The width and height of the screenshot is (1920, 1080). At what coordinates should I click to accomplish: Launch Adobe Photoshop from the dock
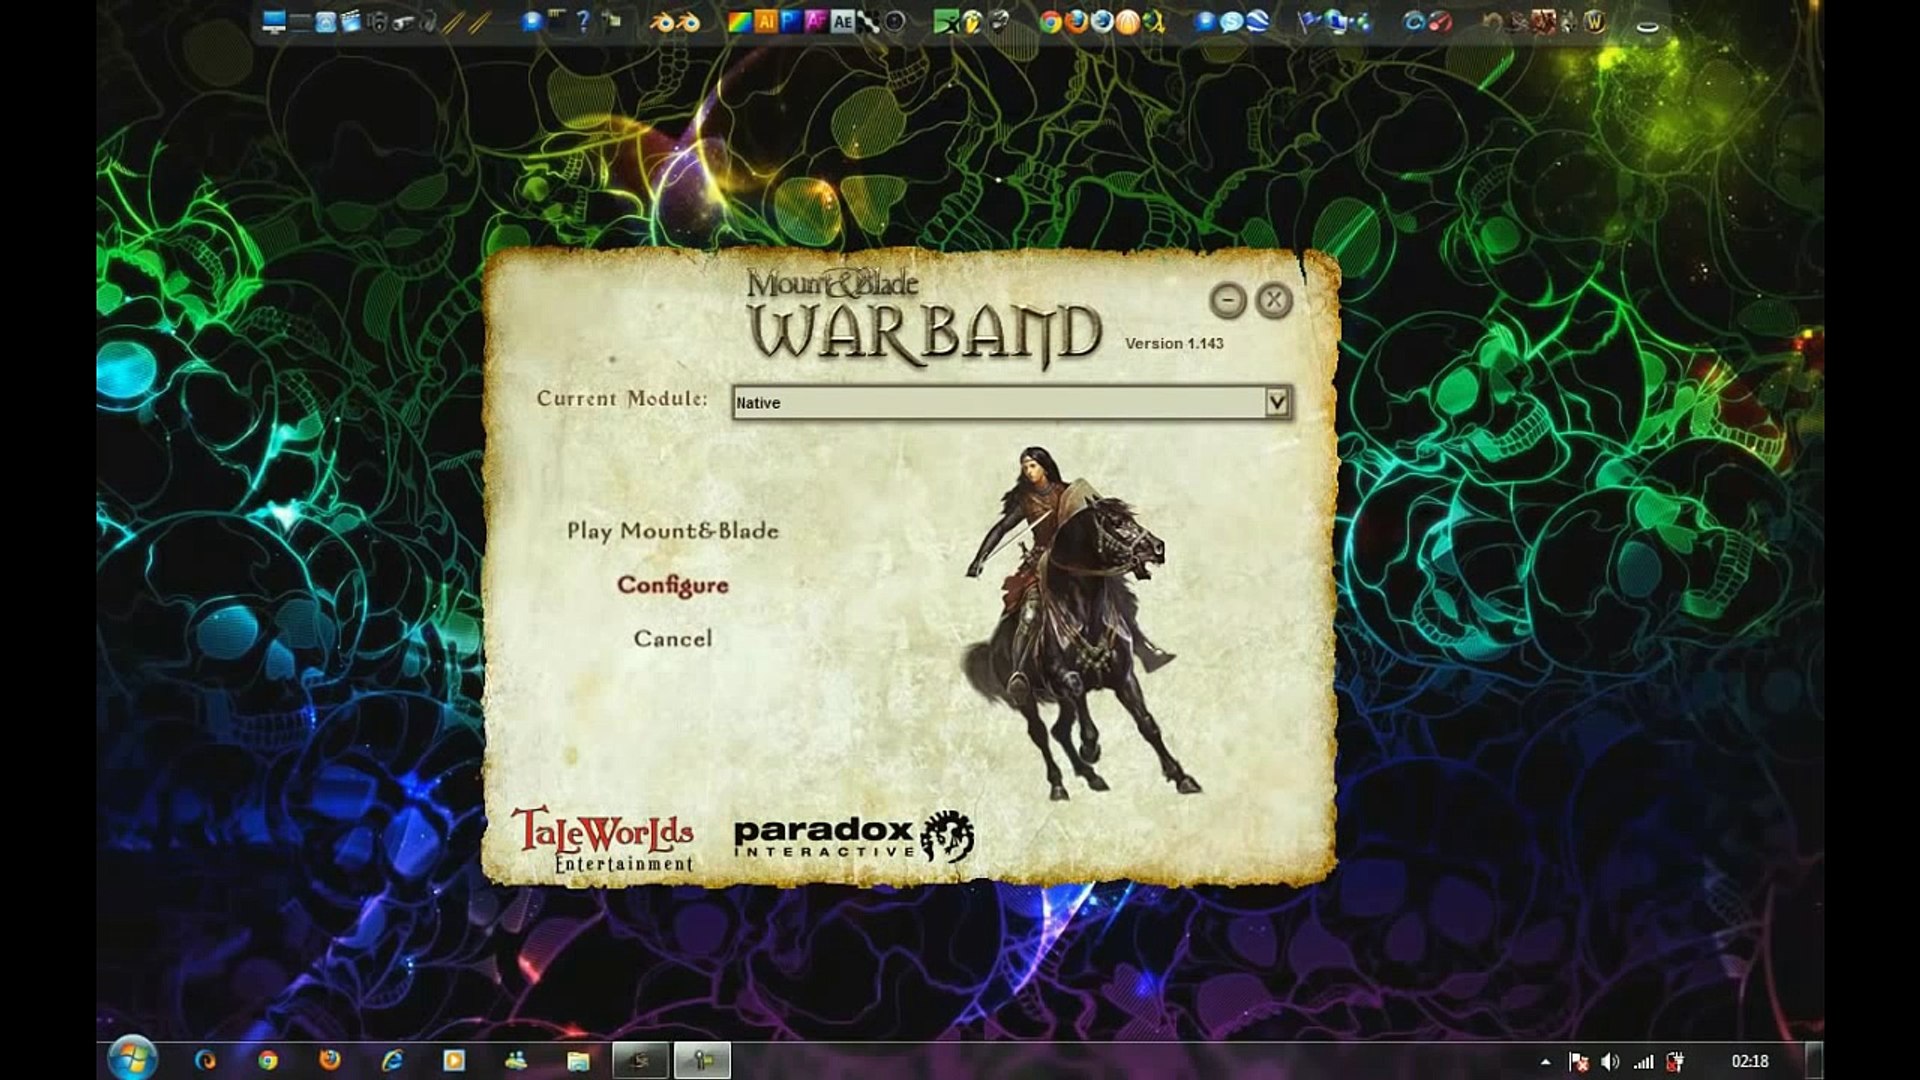pos(791,21)
